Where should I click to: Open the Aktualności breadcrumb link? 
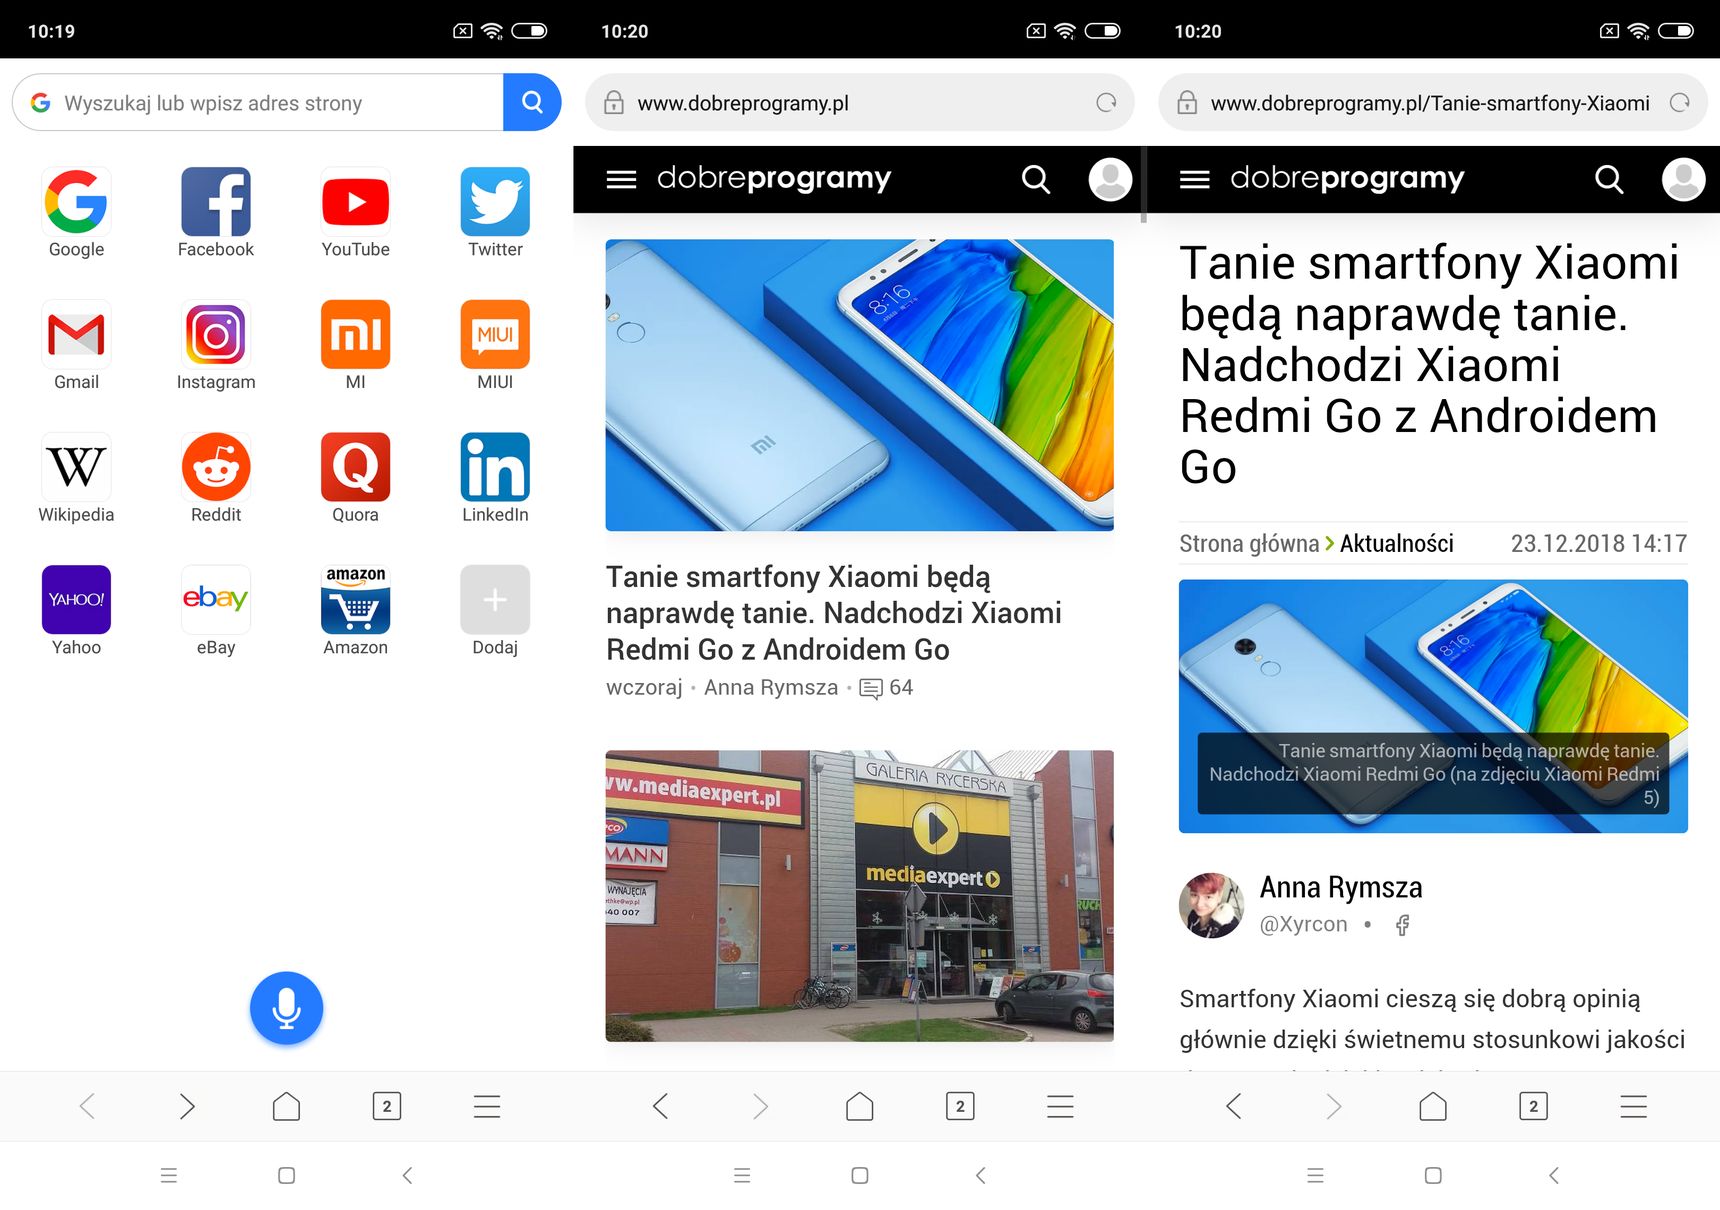coord(1396,544)
